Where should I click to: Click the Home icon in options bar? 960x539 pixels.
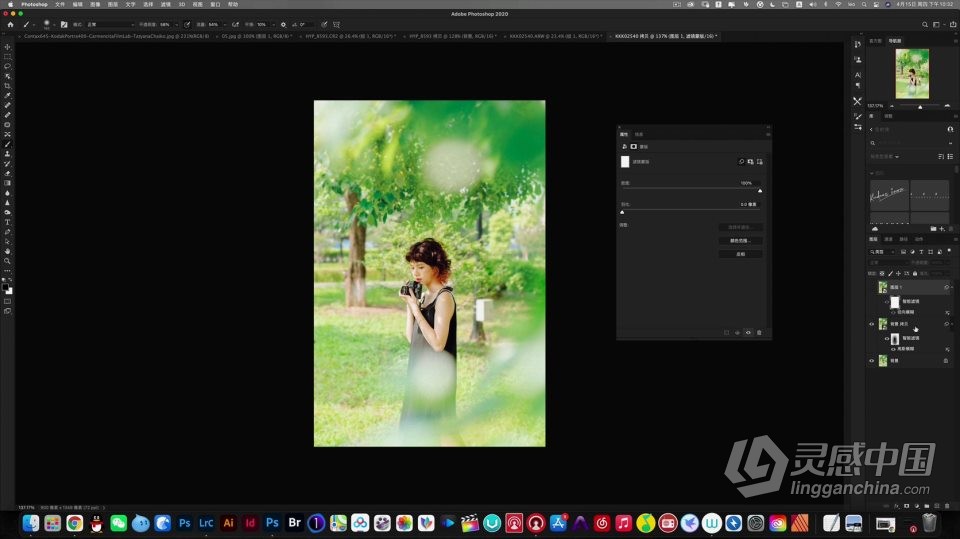[x=10, y=24]
